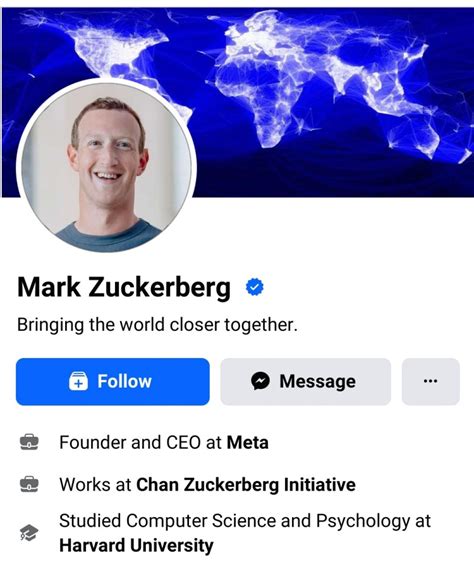The width and height of the screenshot is (474, 567).
Task: Select the 'Works at' text
Action: [95, 485]
